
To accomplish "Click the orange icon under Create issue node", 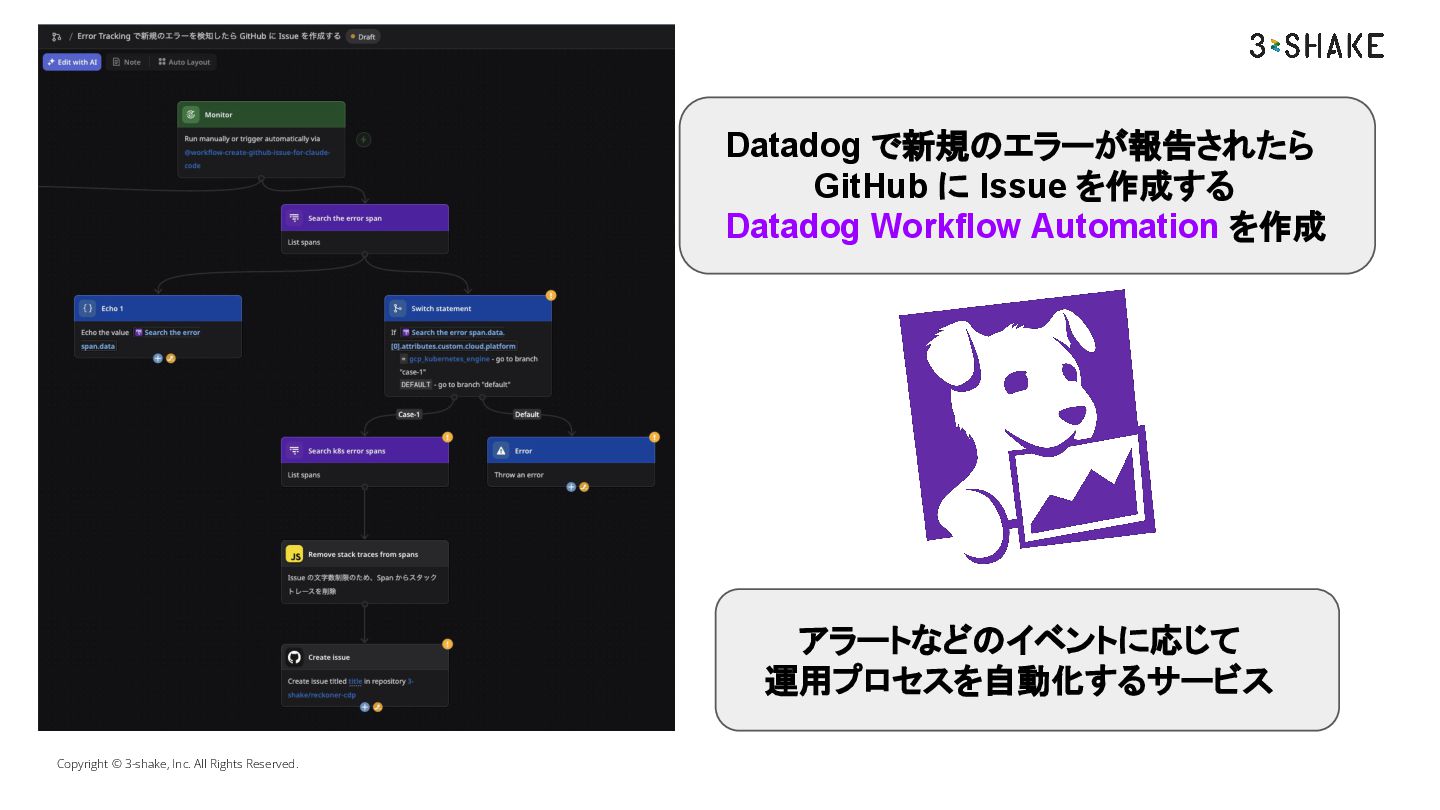I will pos(377,707).
